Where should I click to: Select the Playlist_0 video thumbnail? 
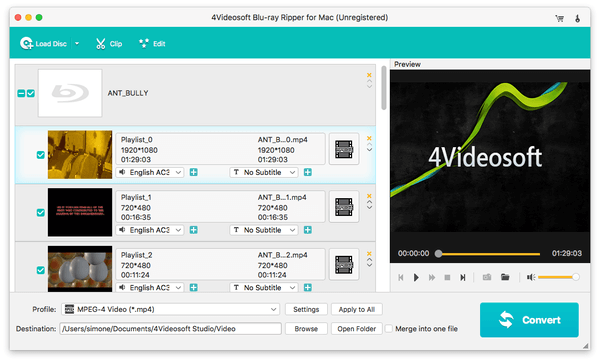pos(80,155)
